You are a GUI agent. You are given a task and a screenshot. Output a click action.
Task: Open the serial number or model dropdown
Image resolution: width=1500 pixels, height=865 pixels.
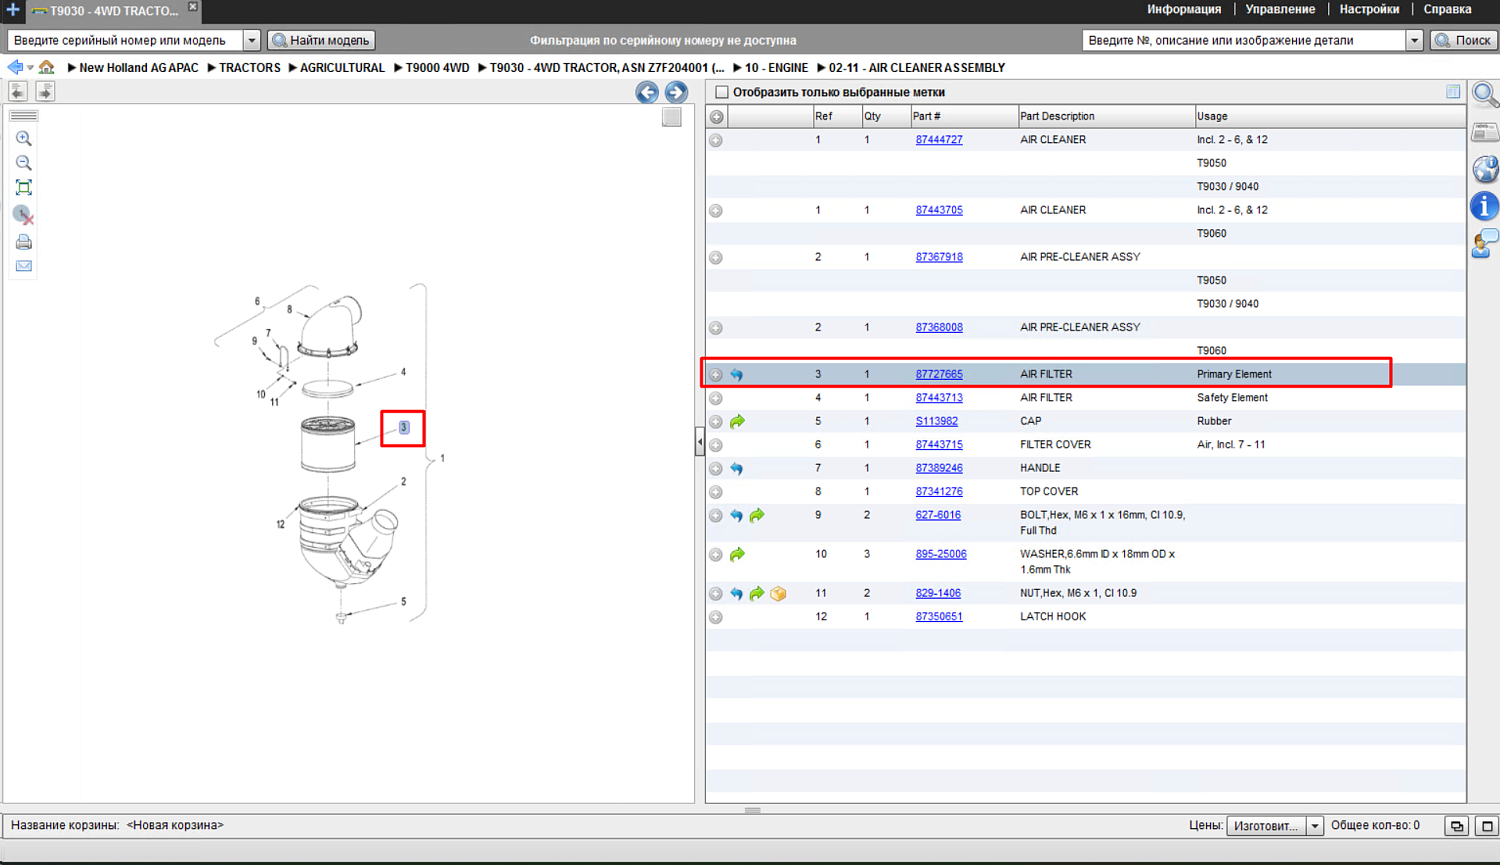[x=252, y=41]
